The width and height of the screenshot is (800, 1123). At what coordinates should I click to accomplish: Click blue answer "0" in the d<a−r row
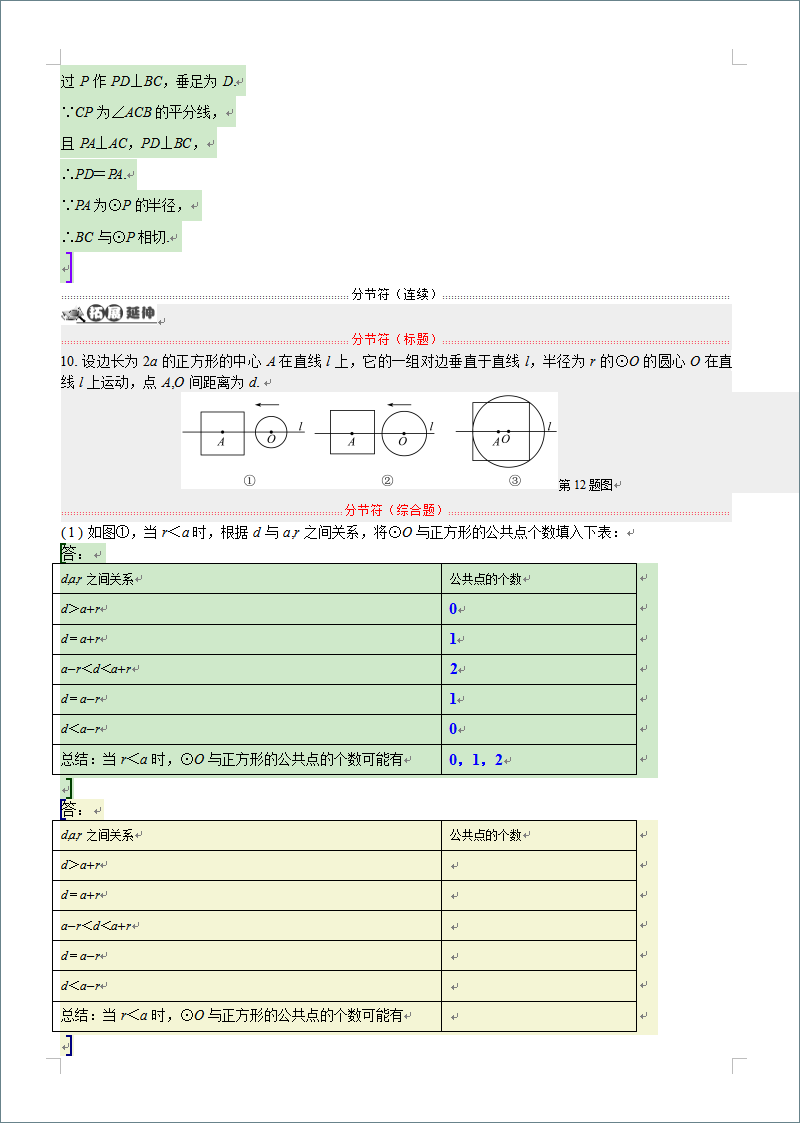pyautogui.click(x=453, y=729)
